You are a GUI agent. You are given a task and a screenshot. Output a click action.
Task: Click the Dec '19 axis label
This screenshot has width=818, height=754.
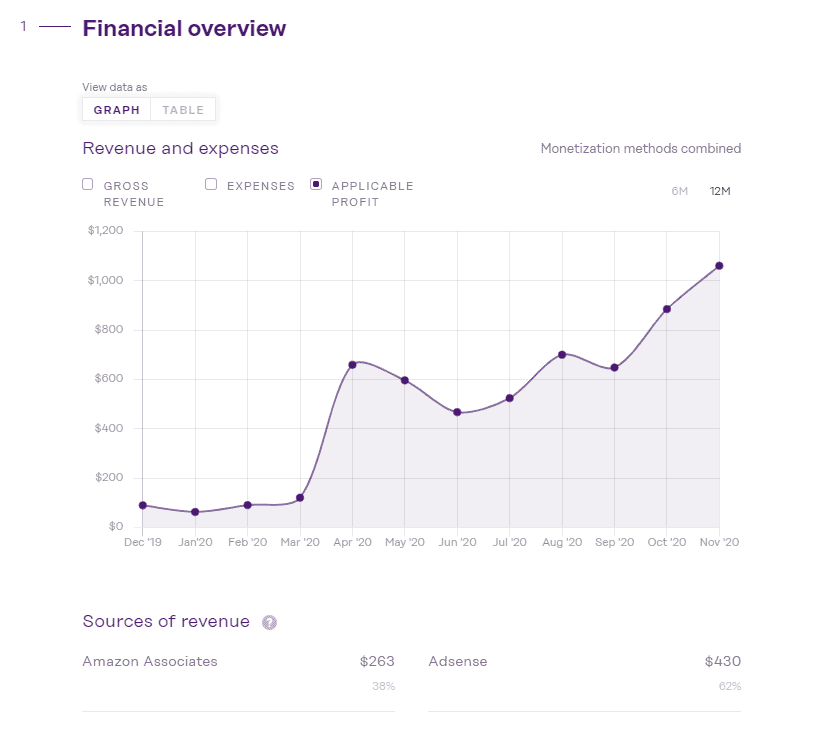143,542
